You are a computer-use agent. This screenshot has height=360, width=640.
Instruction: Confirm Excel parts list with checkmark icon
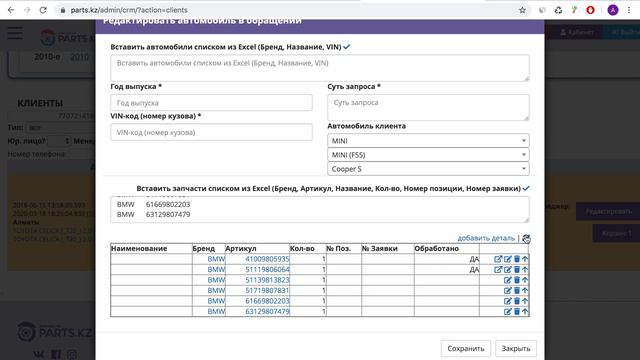pyautogui.click(x=526, y=189)
